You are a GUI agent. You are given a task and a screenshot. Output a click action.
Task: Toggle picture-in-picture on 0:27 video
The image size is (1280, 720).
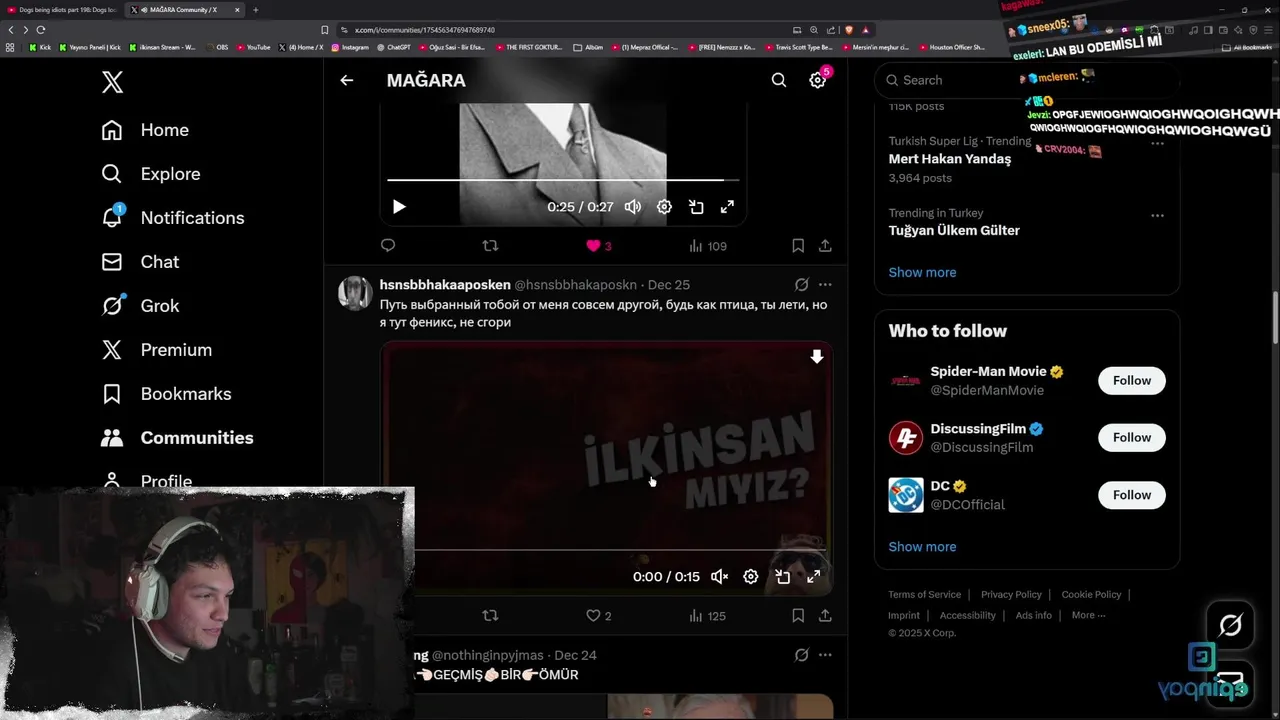click(x=696, y=207)
